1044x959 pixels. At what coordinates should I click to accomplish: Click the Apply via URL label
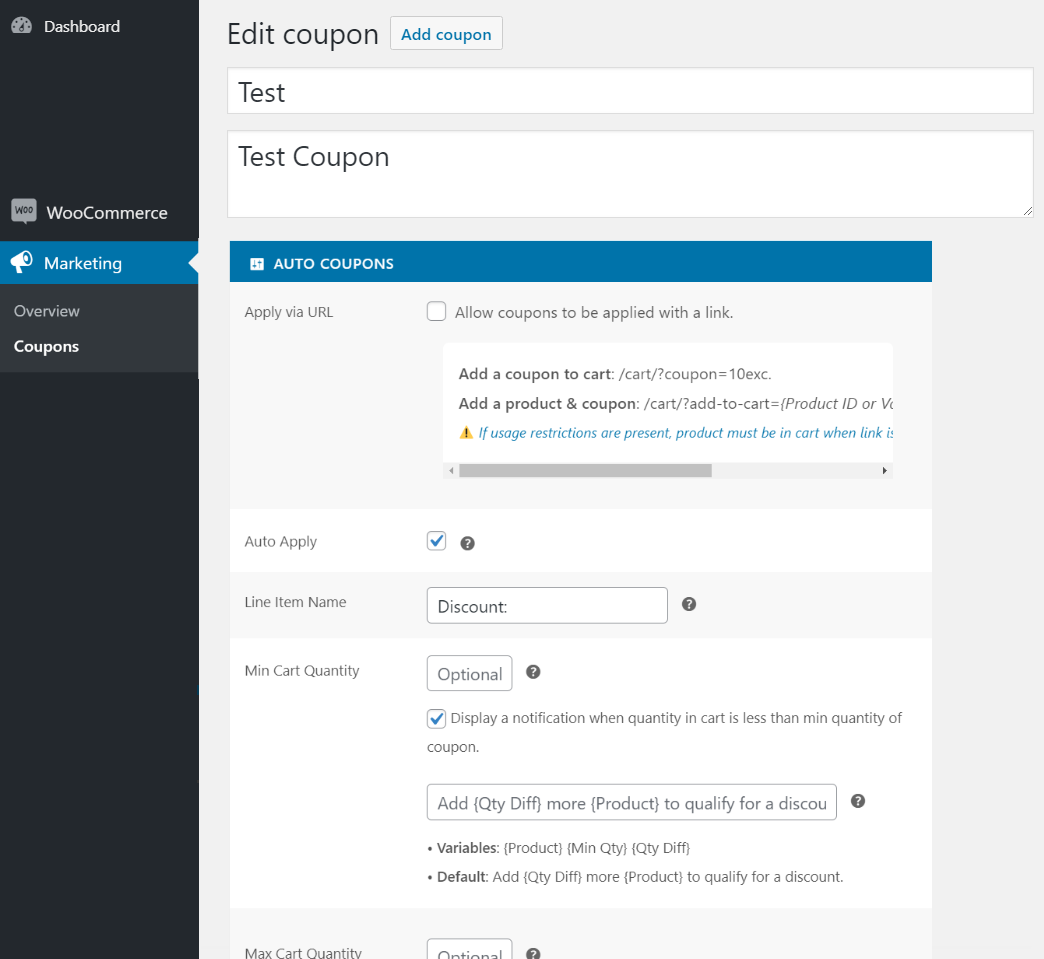click(289, 312)
